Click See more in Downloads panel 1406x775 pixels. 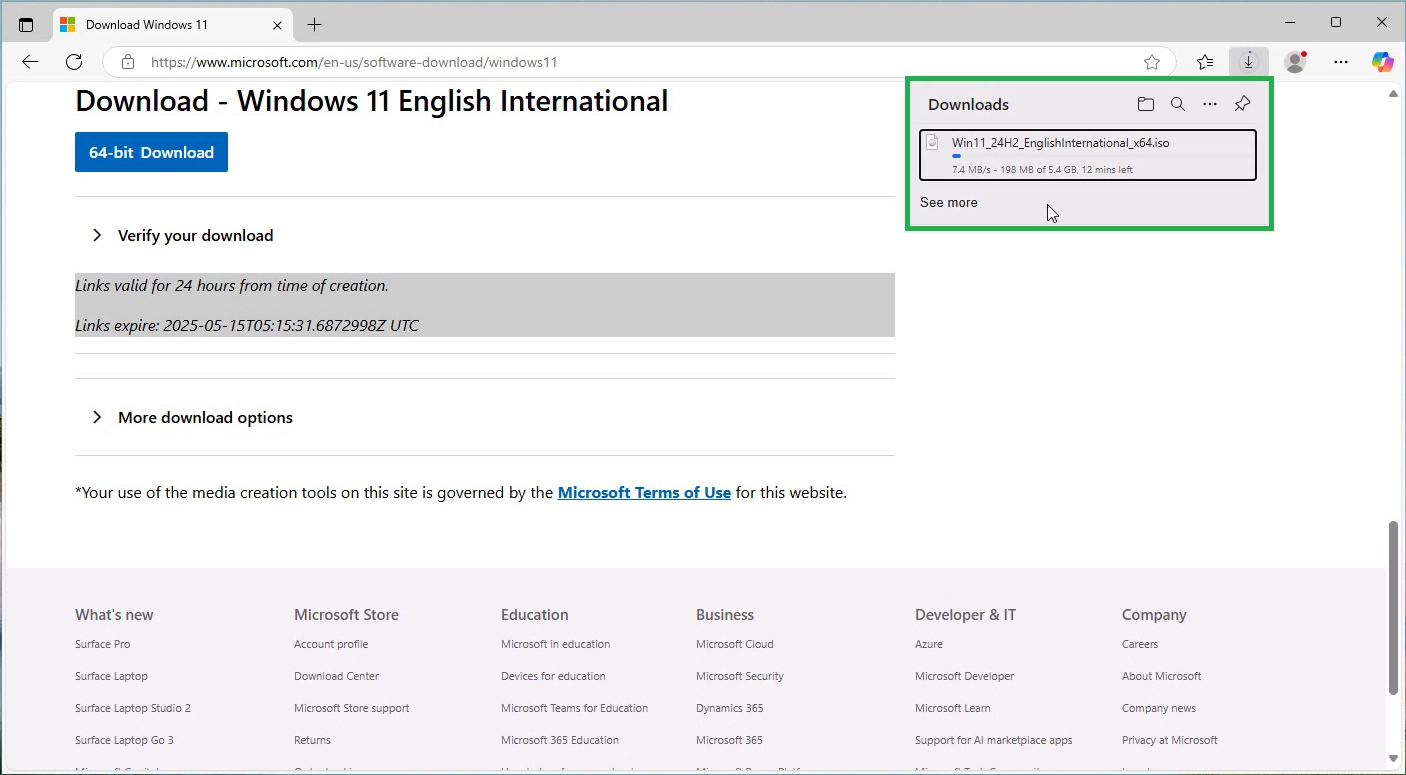click(x=949, y=202)
